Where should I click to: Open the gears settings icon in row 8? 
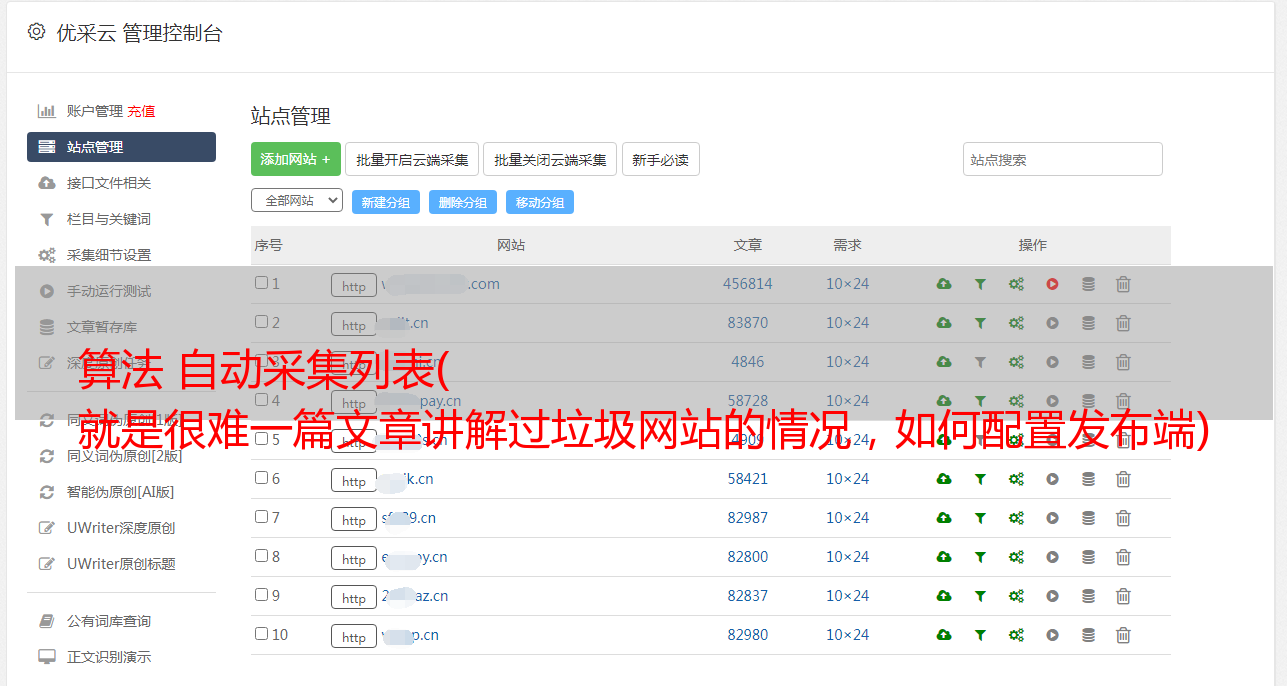click(1016, 557)
